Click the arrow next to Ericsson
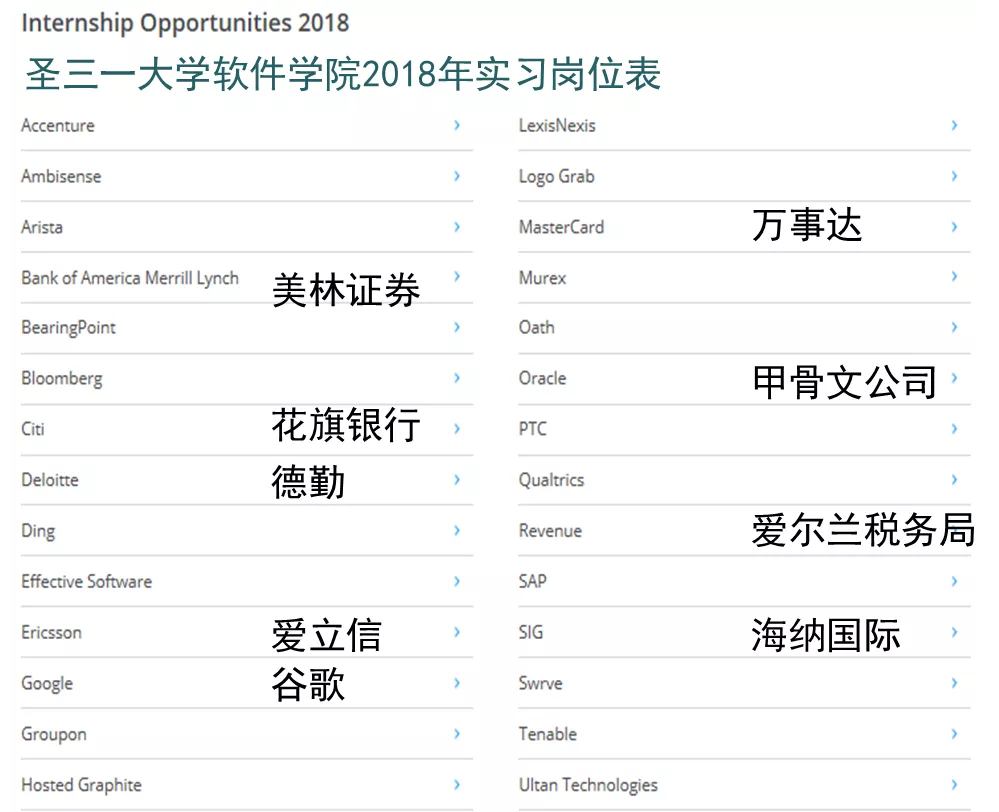This screenshot has width=999, height=812. tap(457, 632)
